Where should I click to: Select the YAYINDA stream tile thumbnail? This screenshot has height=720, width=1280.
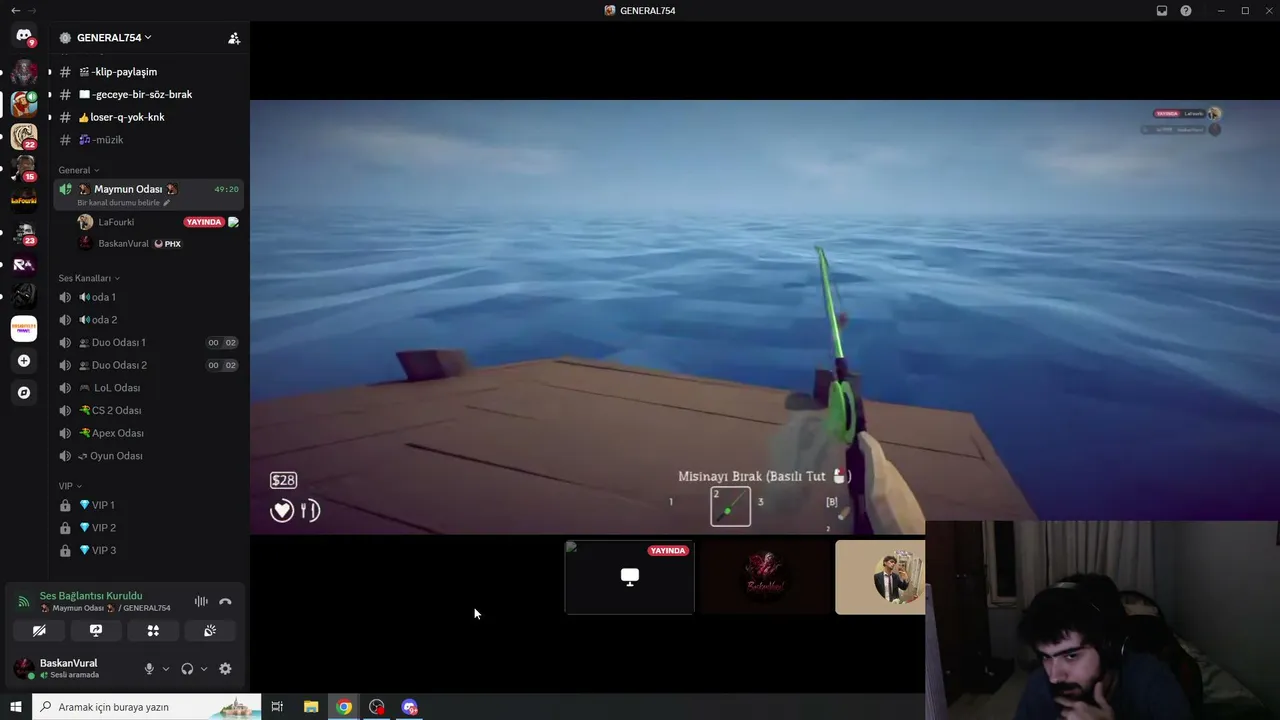pos(630,577)
